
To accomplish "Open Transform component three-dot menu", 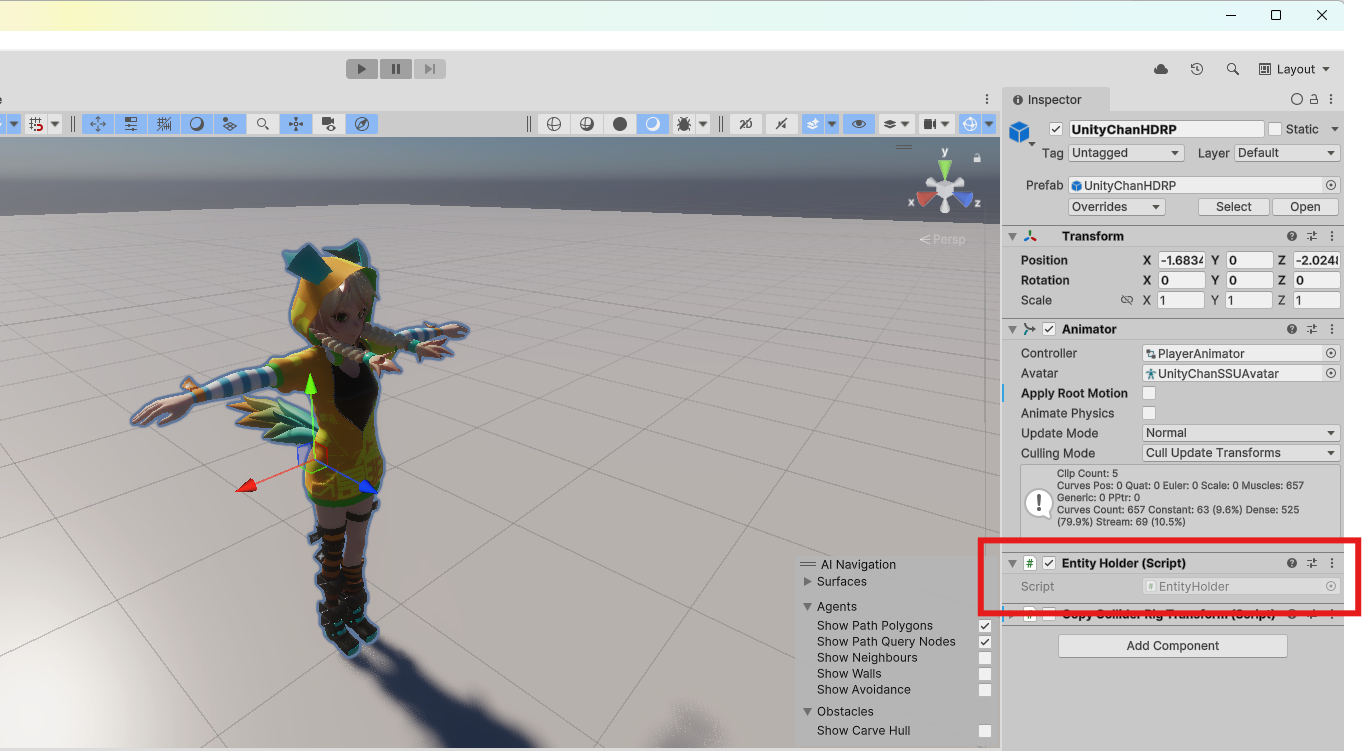I will (x=1332, y=237).
